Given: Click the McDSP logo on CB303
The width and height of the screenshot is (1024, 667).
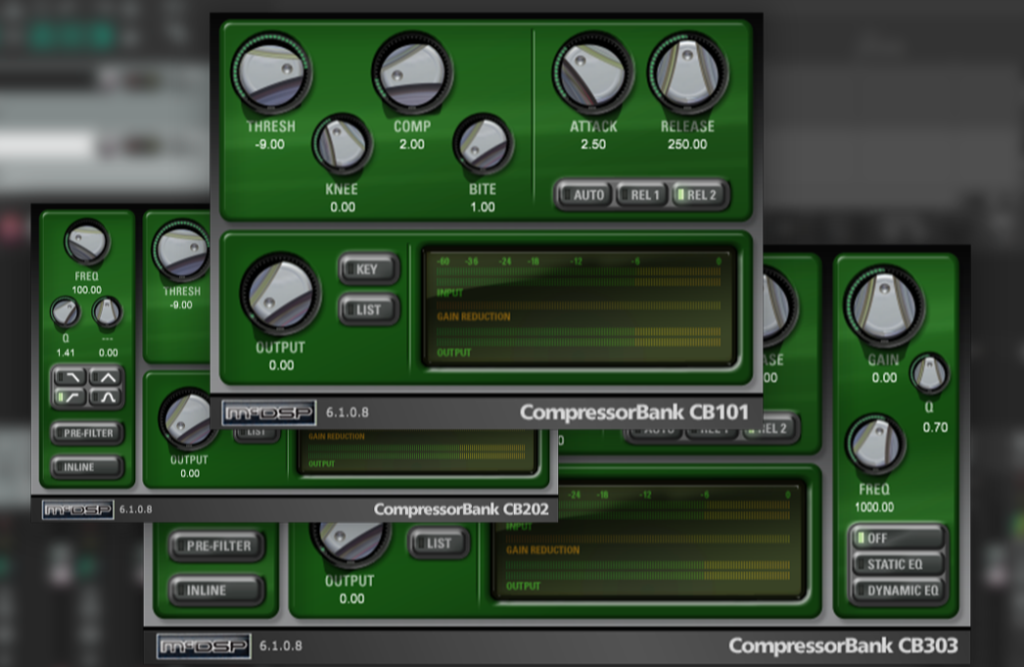Looking at the screenshot, I should (204, 646).
